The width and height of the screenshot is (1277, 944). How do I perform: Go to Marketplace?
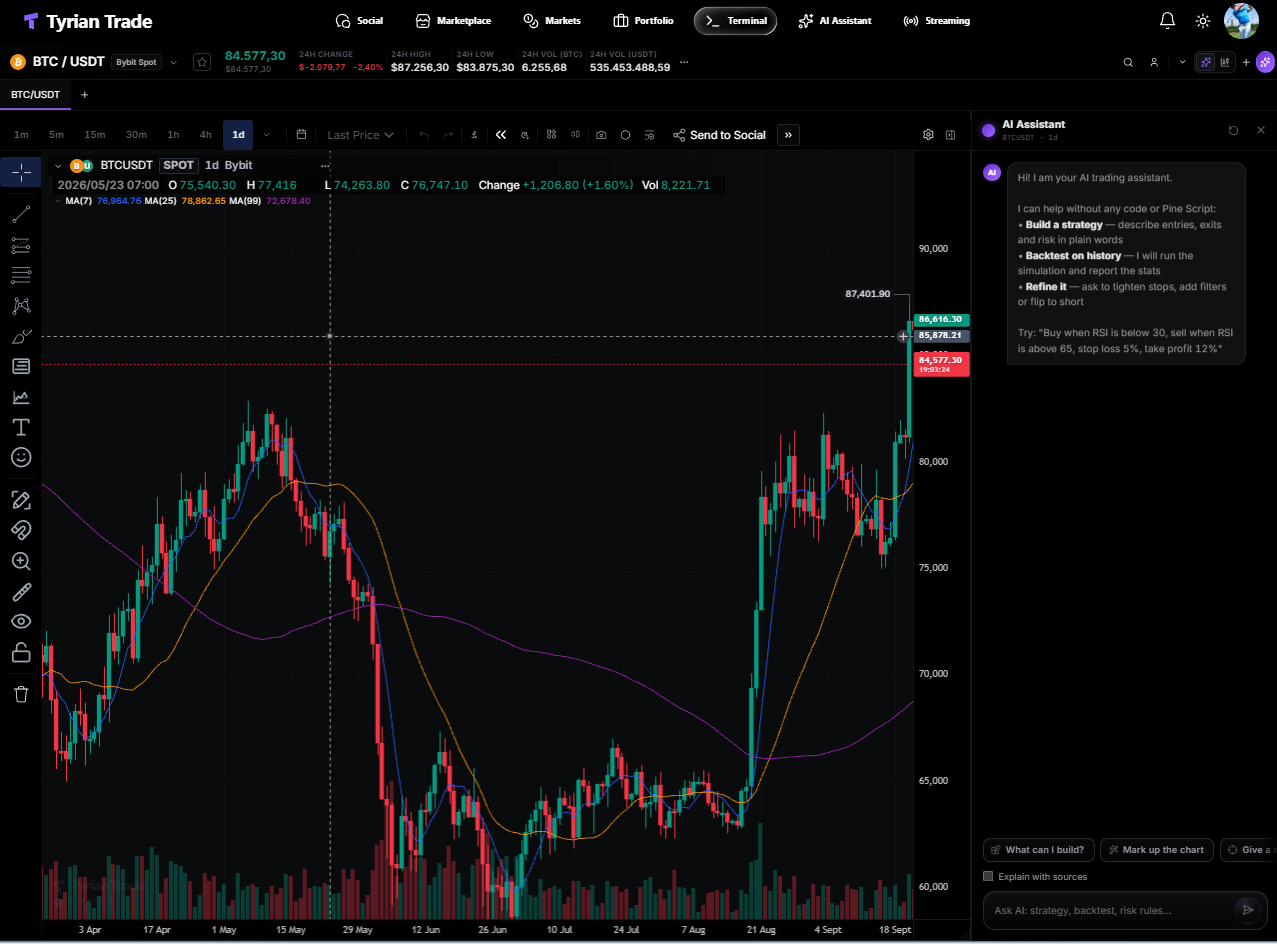tap(453, 20)
